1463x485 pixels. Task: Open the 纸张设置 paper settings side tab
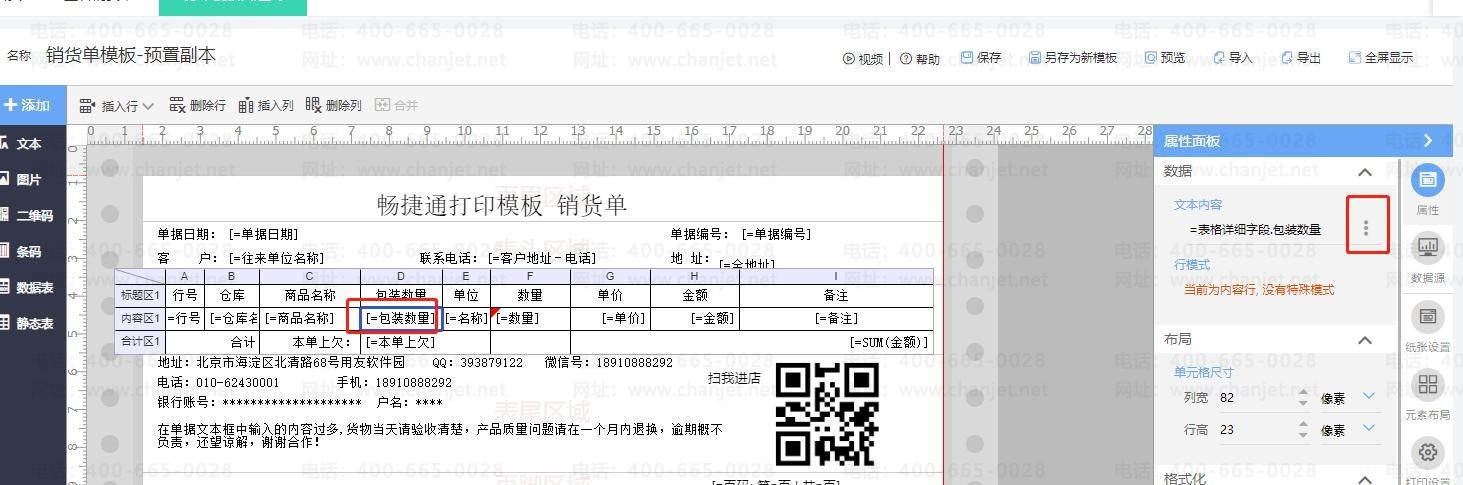coord(1428,328)
